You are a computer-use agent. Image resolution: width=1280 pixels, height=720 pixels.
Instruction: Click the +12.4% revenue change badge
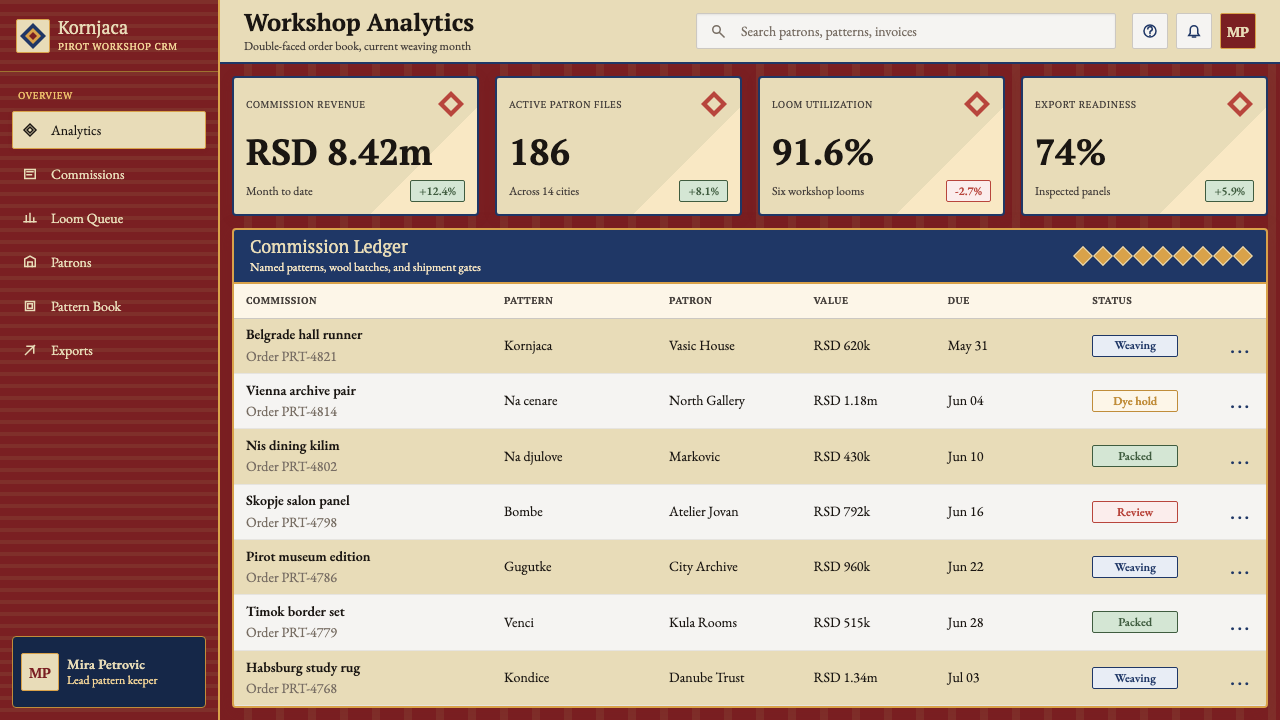coord(438,191)
